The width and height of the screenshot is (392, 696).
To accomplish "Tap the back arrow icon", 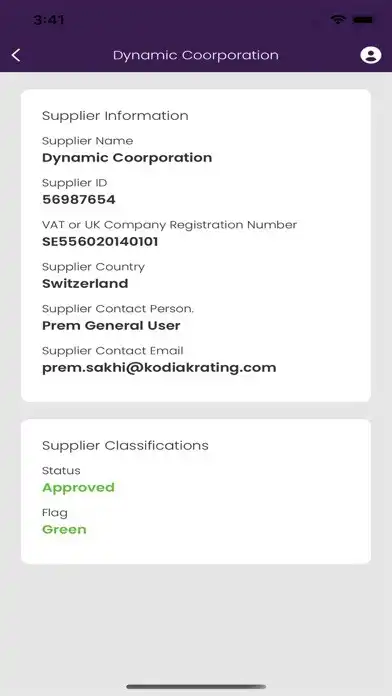I will pyautogui.click(x=16, y=55).
